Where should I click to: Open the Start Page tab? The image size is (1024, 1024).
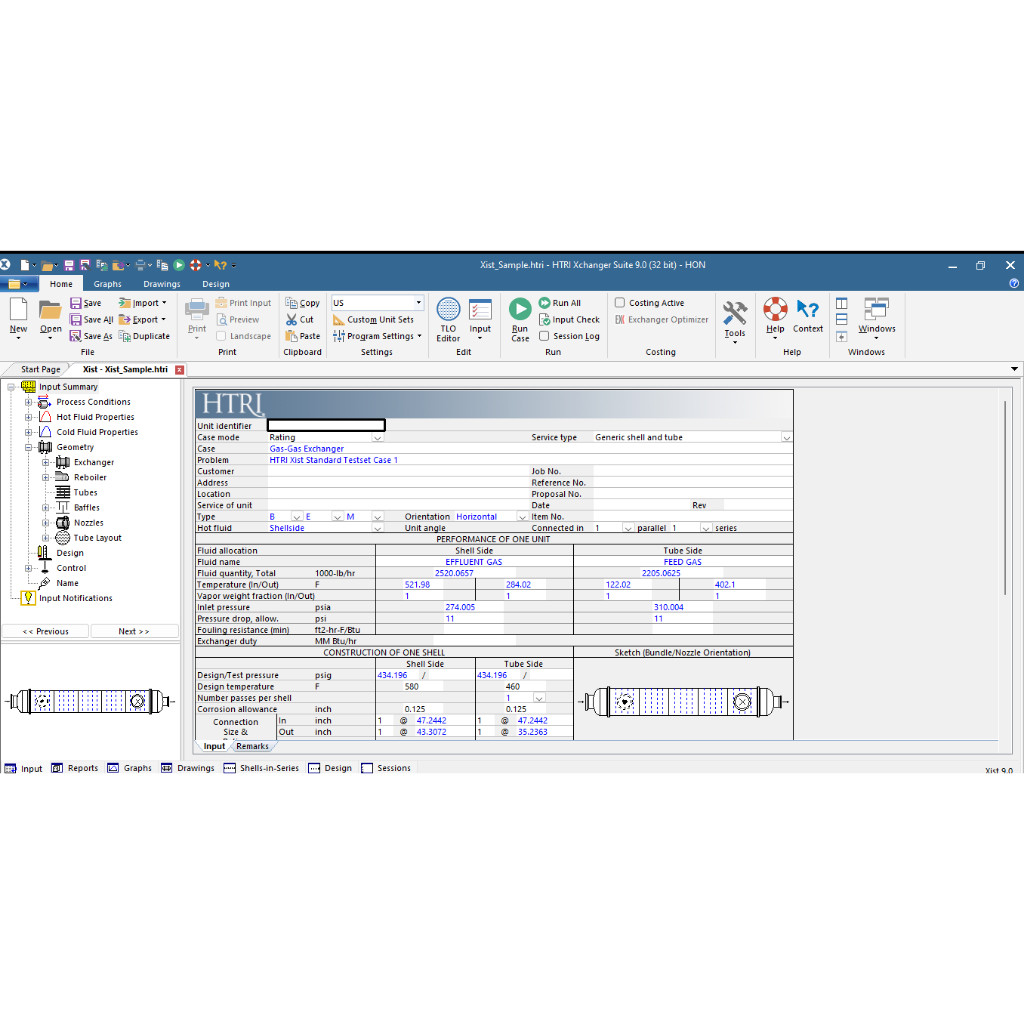40,369
